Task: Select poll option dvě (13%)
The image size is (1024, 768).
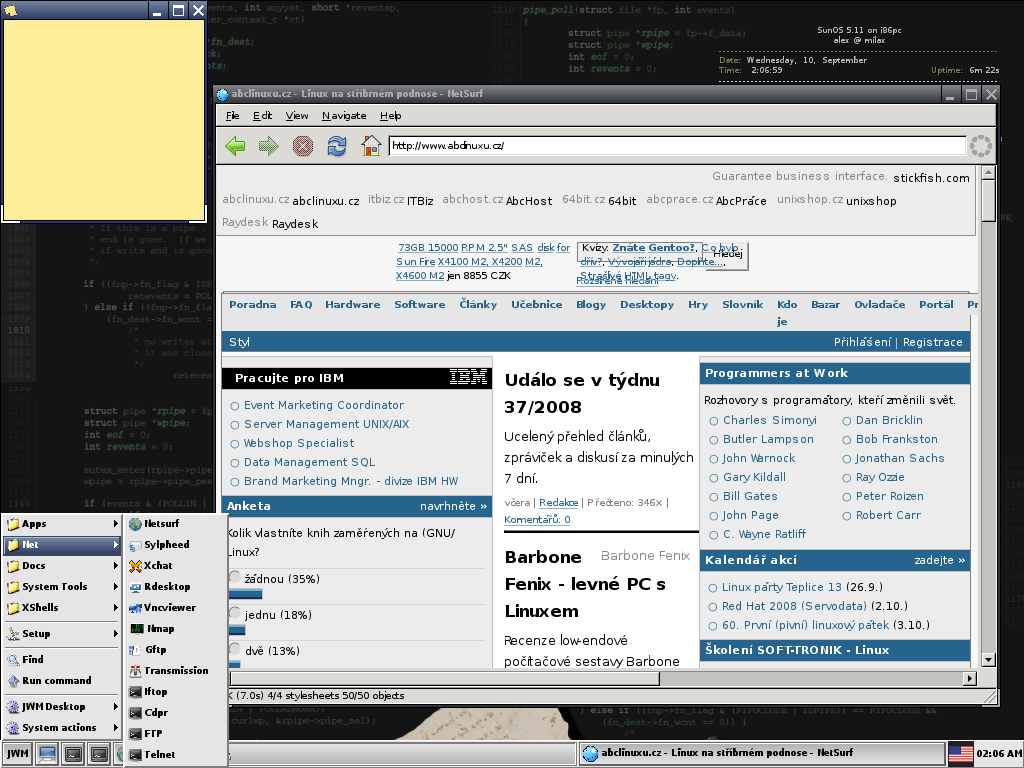Action: tap(234, 649)
